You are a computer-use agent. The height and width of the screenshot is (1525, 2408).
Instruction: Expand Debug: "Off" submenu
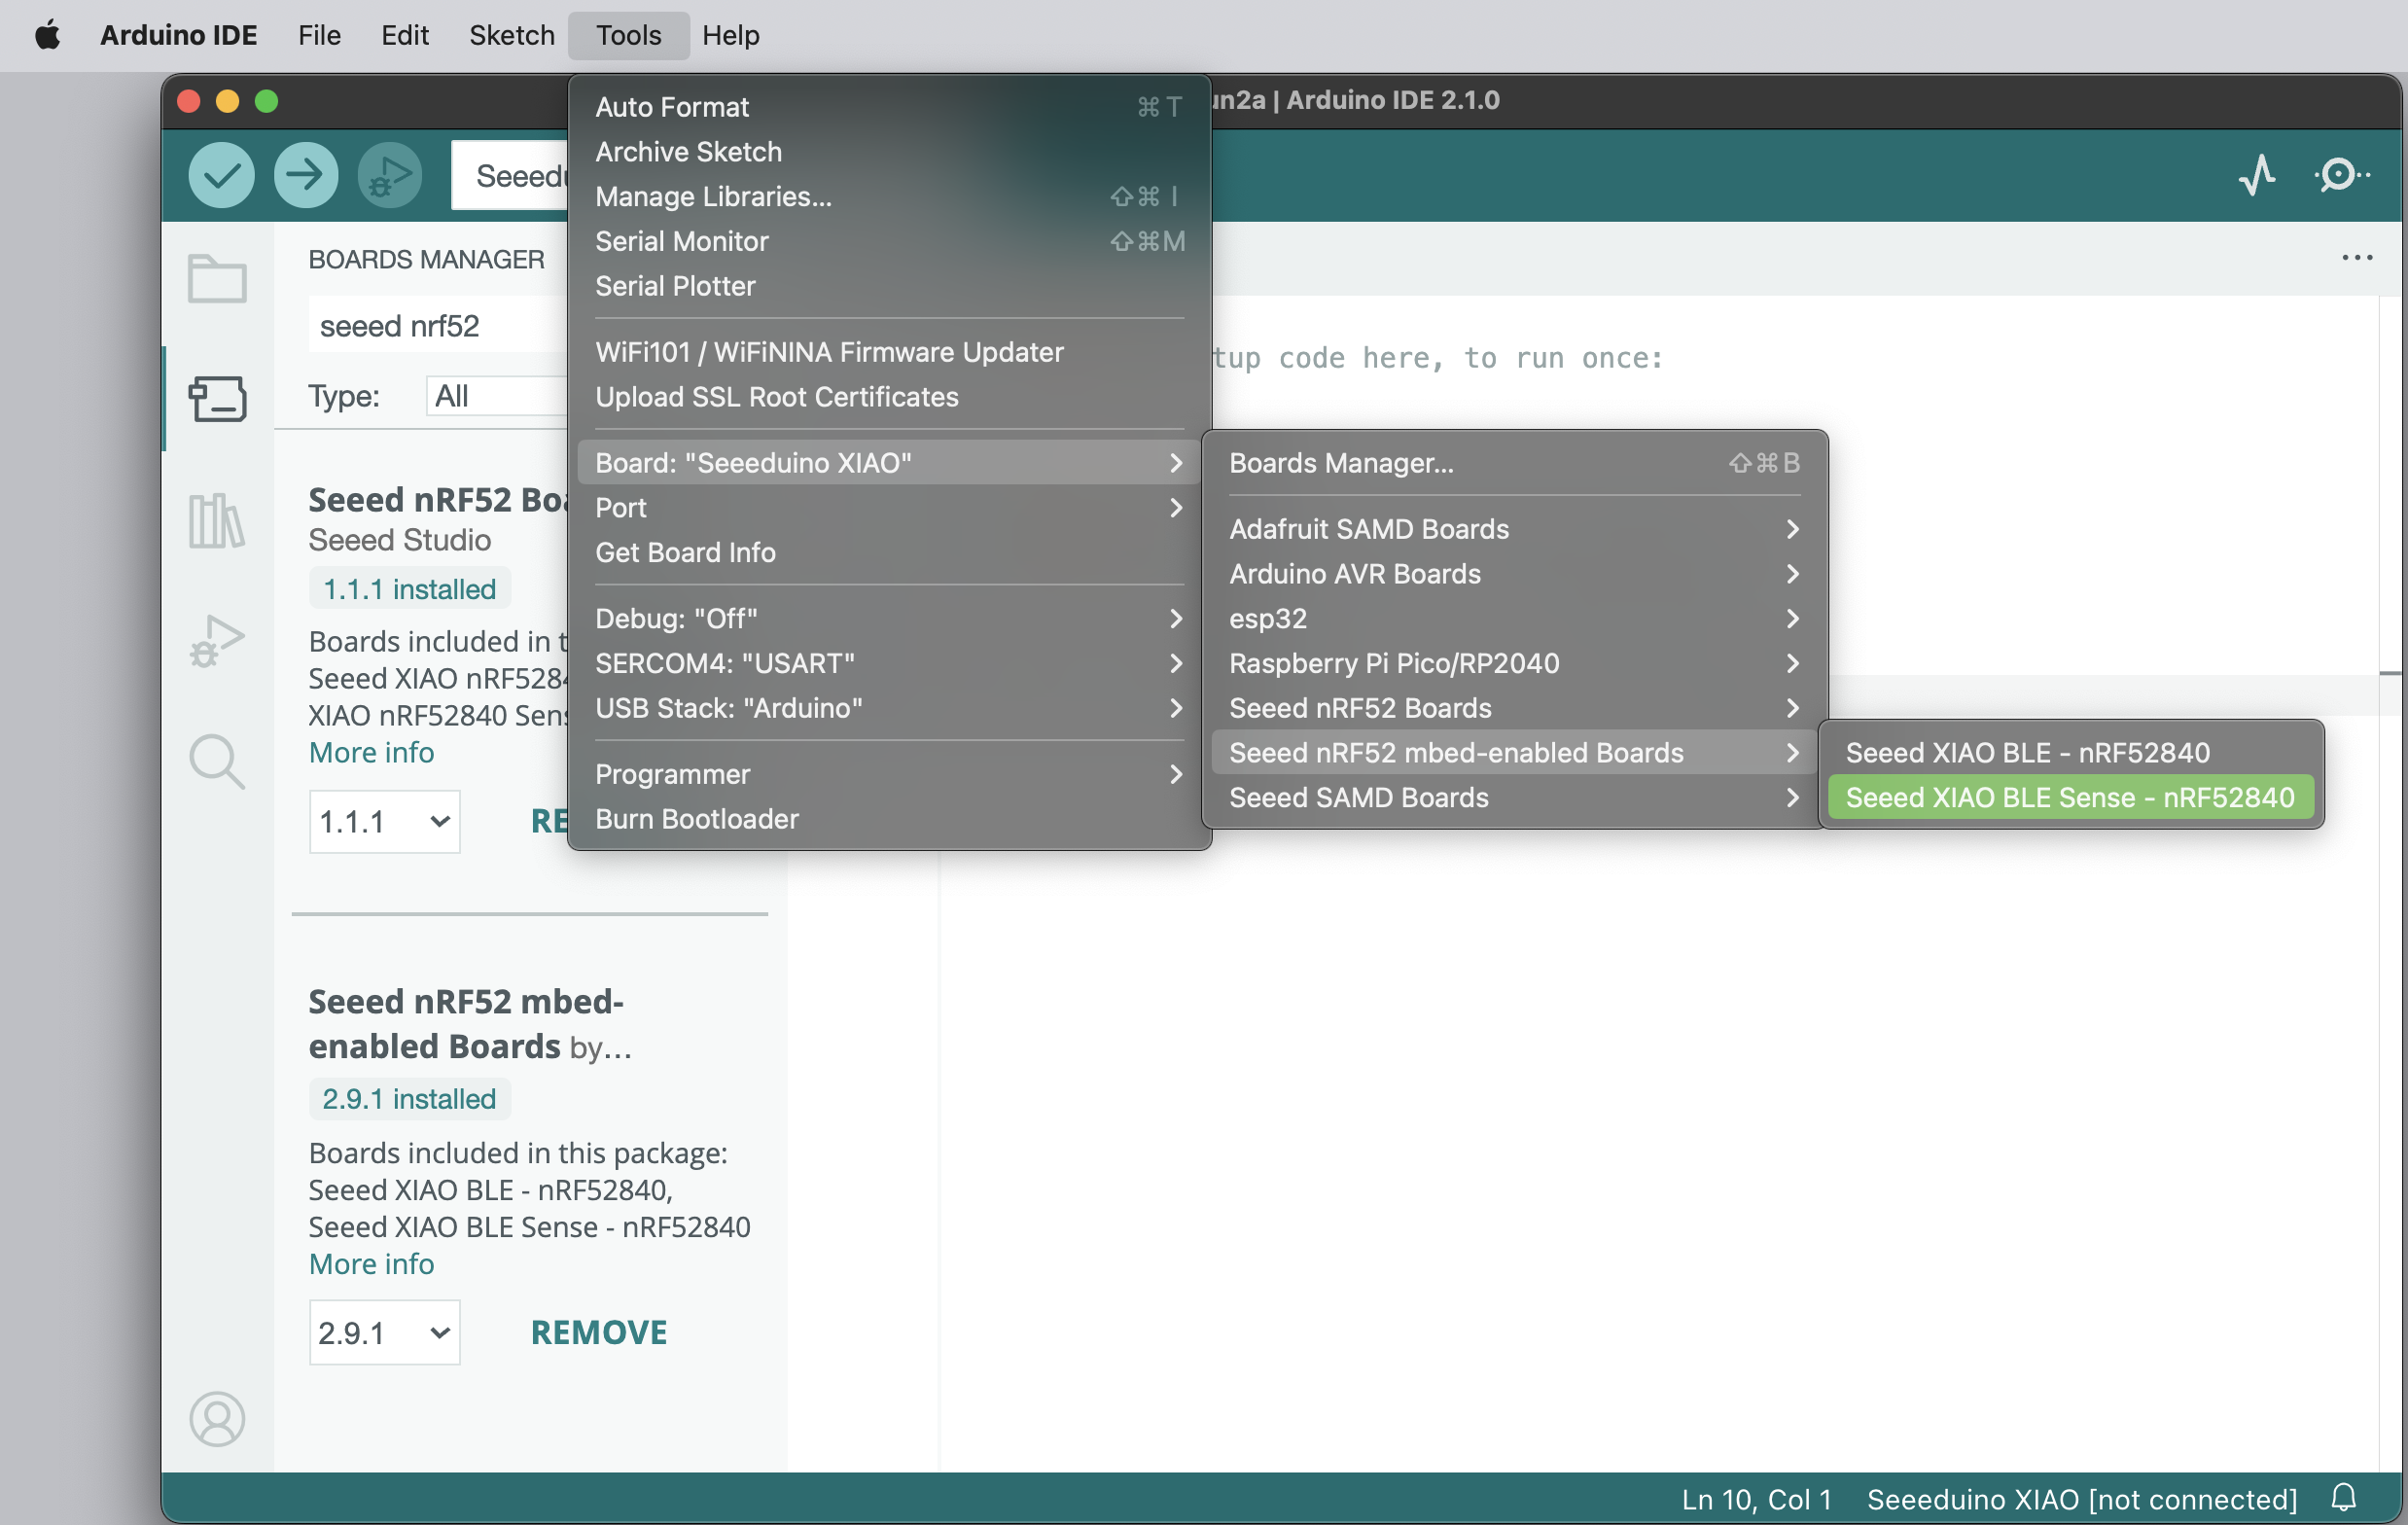pos(889,619)
